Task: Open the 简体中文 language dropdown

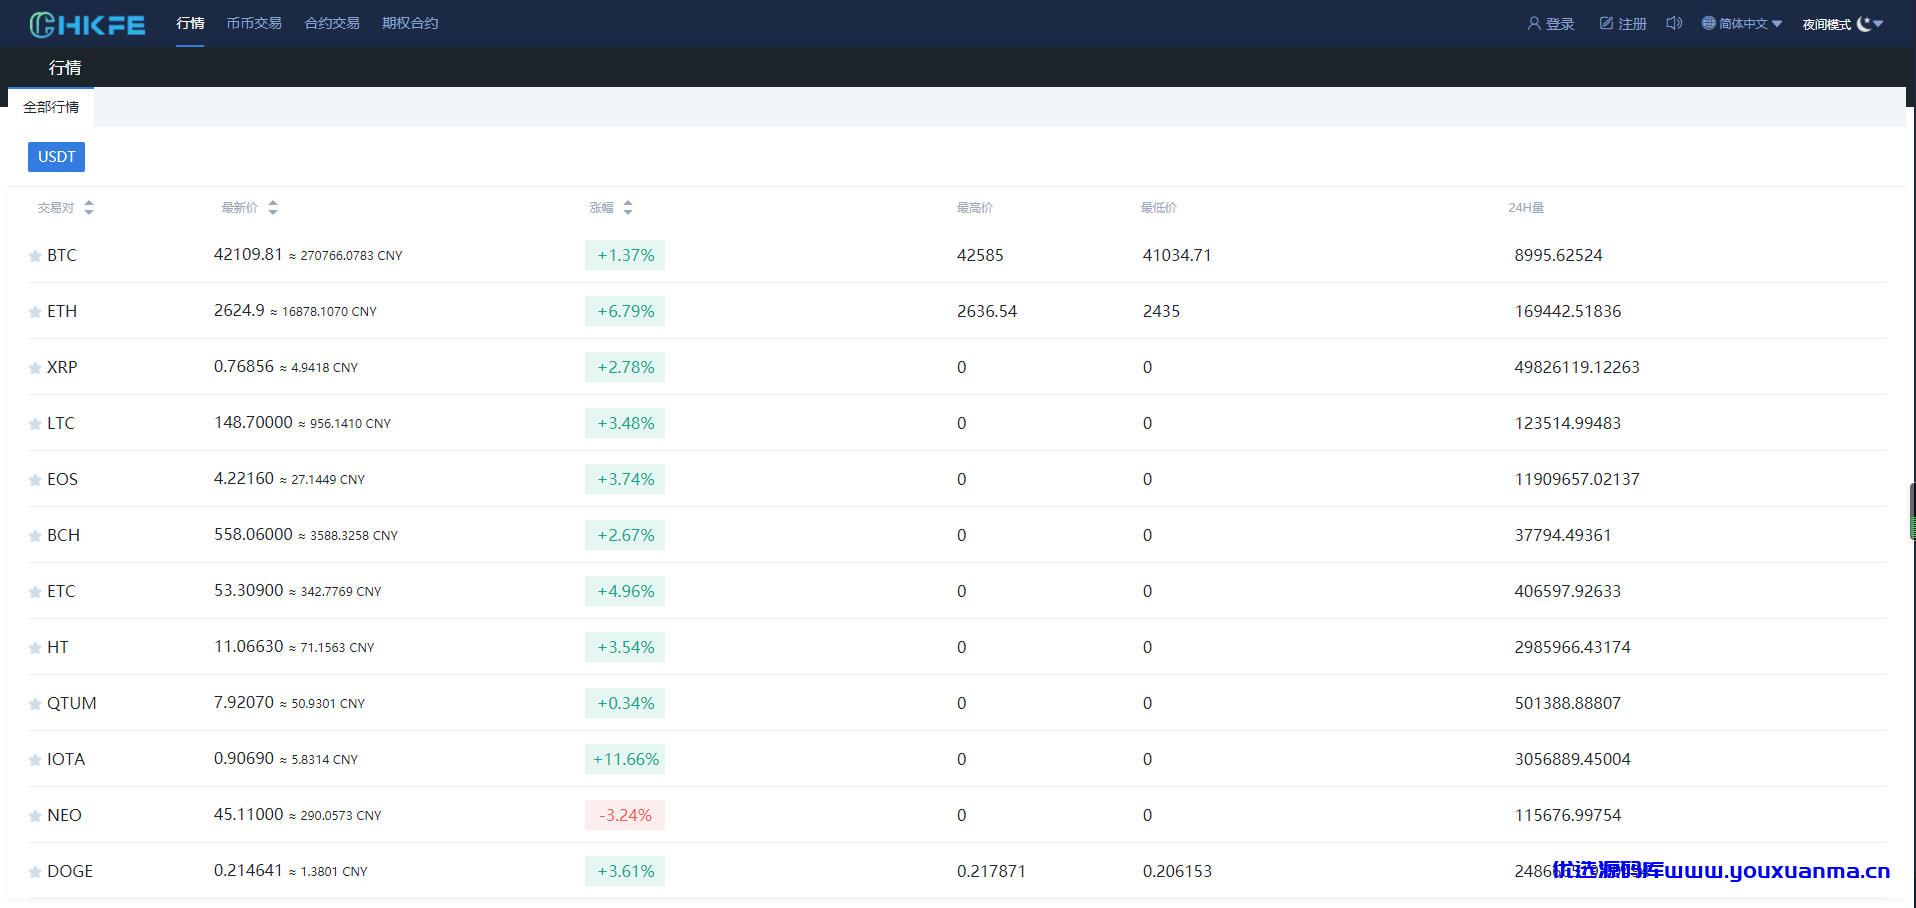Action: [1742, 23]
